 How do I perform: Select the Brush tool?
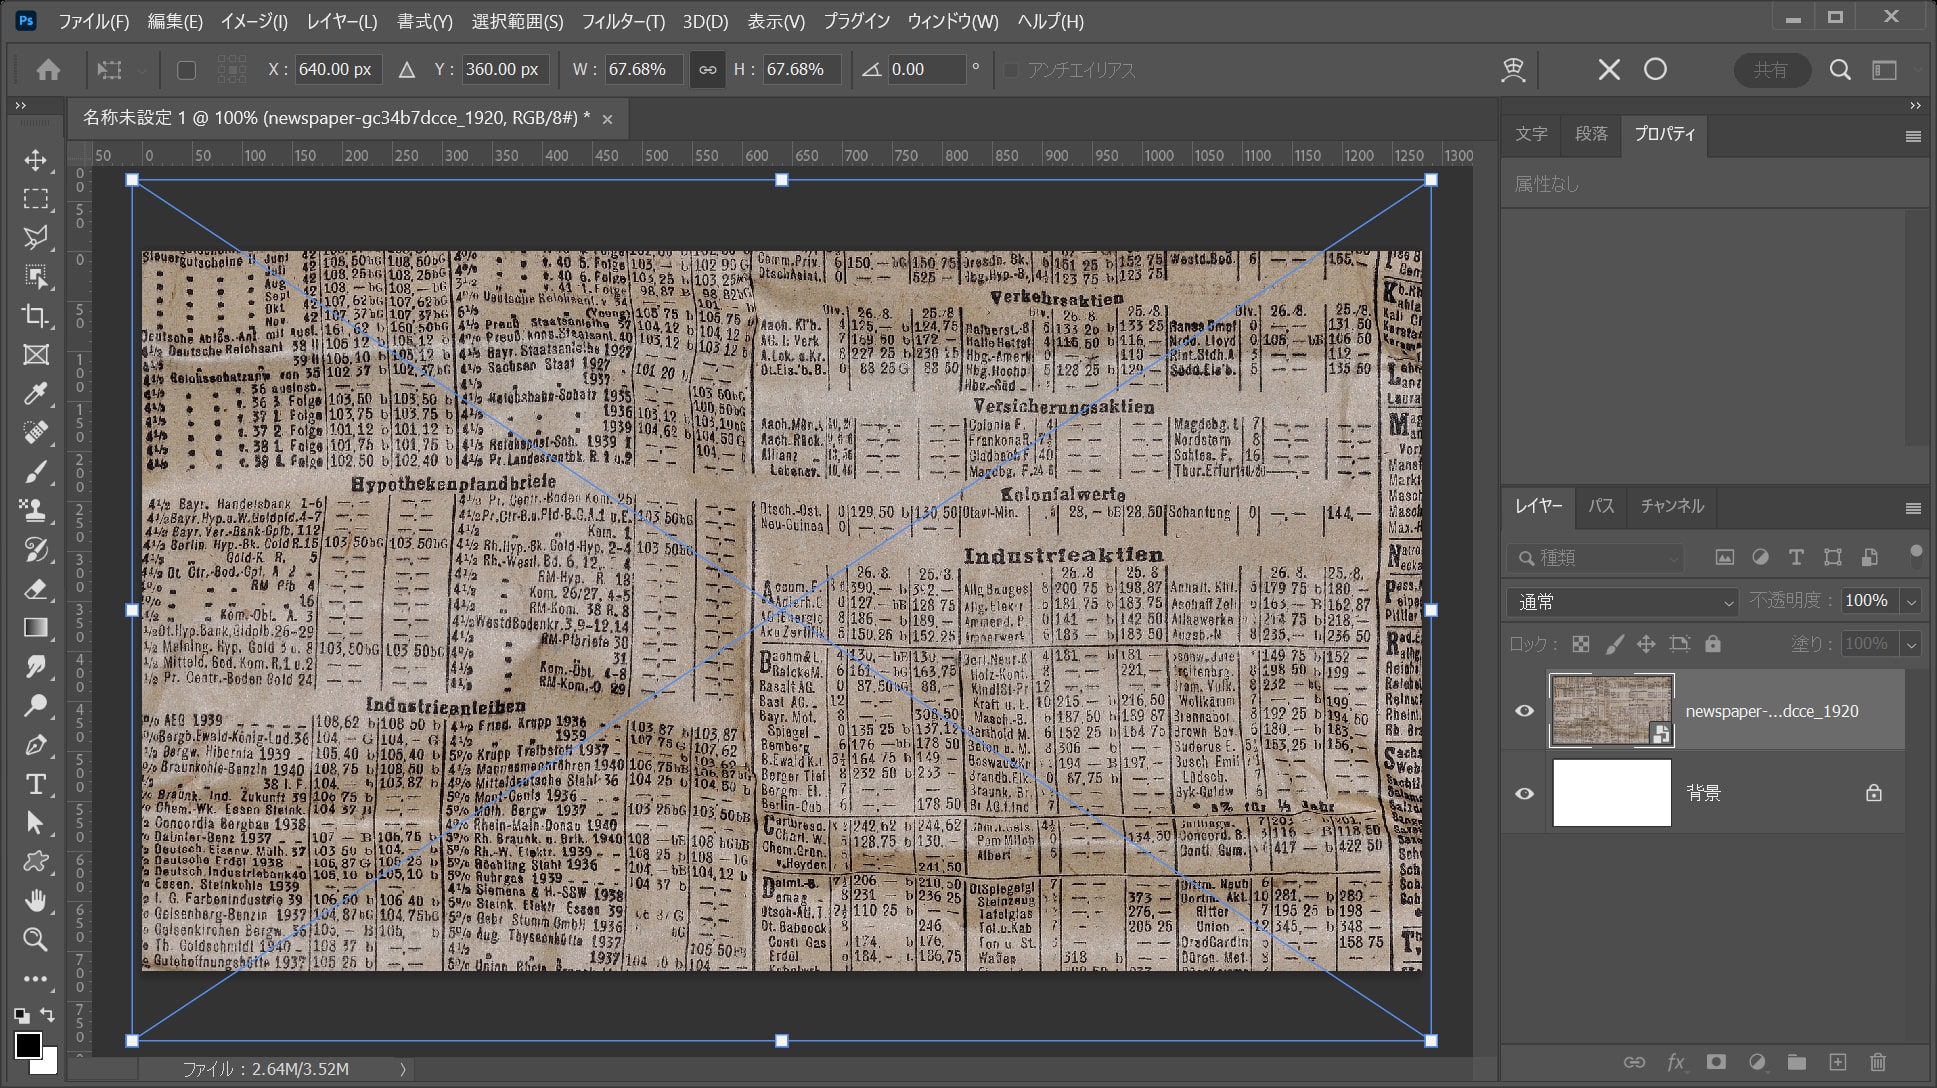pos(36,472)
